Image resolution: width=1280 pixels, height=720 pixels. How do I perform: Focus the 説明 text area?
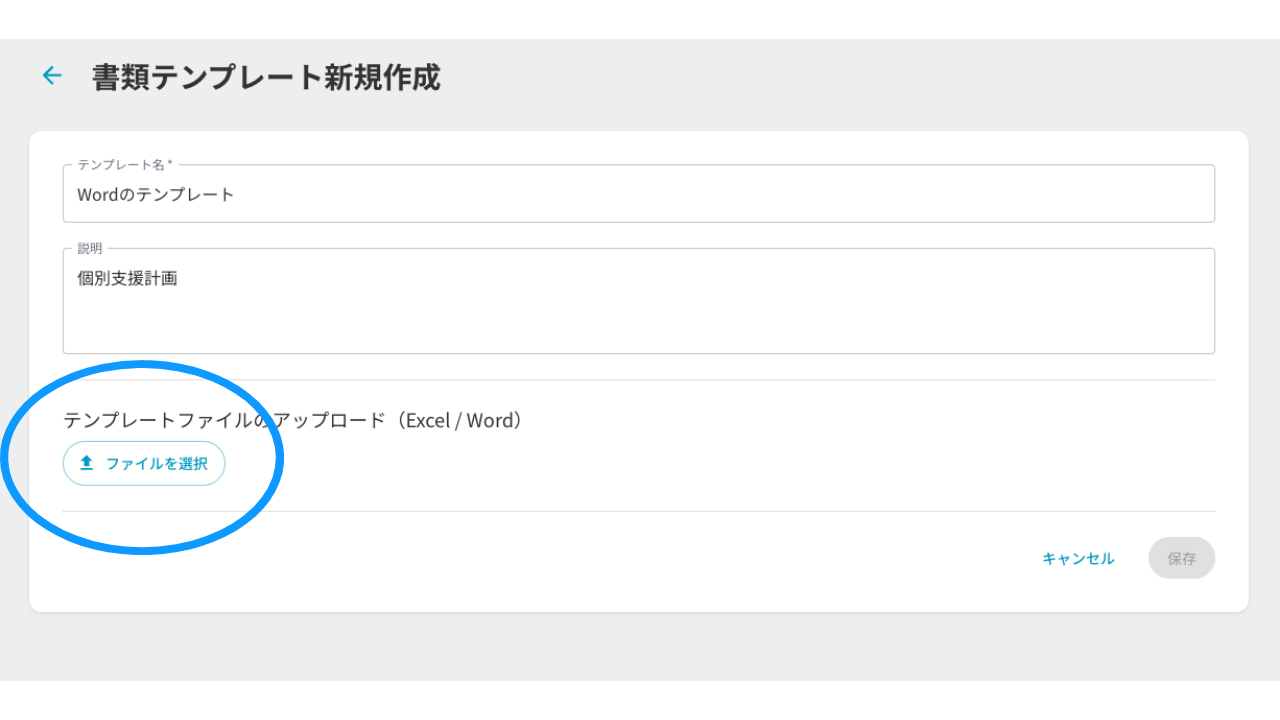(x=639, y=301)
